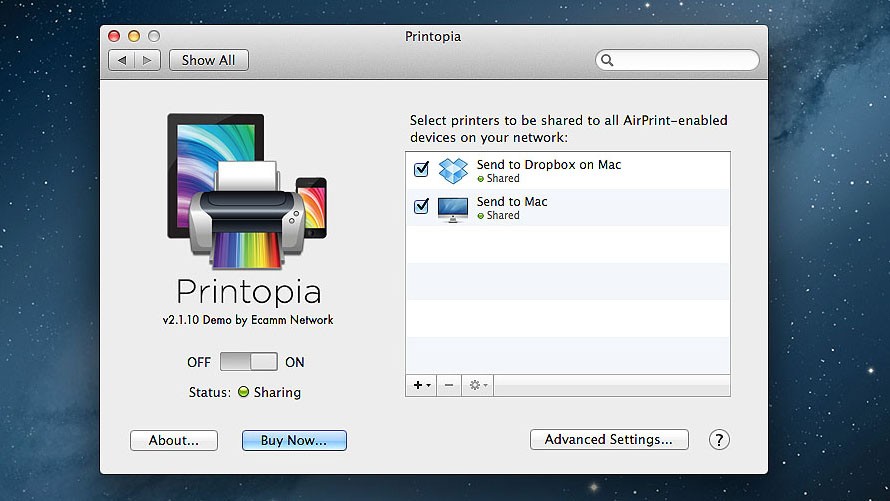Go forward with the right arrow
Screen dimensions: 890x501
pyautogui.click(x=147, y=60)
